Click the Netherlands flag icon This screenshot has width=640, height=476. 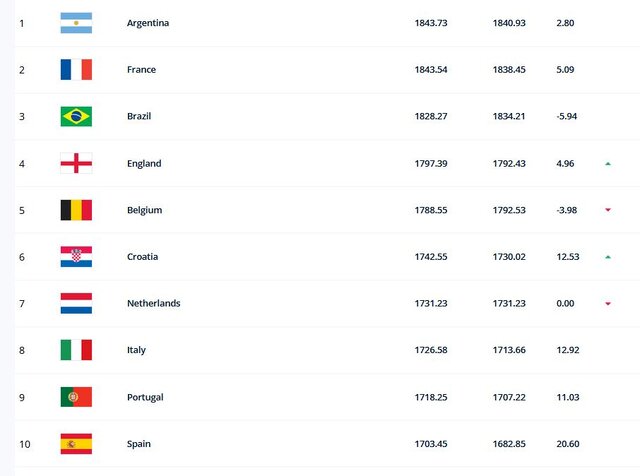click(x=76, y=303)
